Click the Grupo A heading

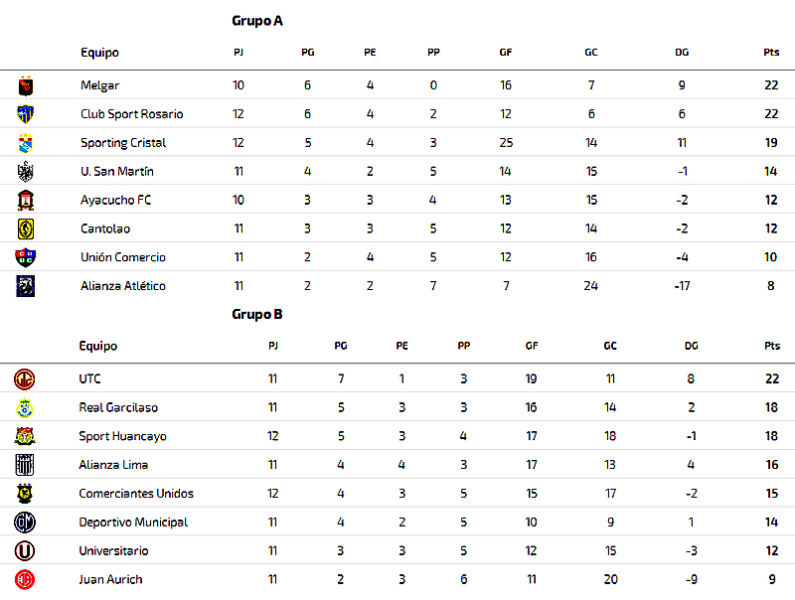[257, 21]
